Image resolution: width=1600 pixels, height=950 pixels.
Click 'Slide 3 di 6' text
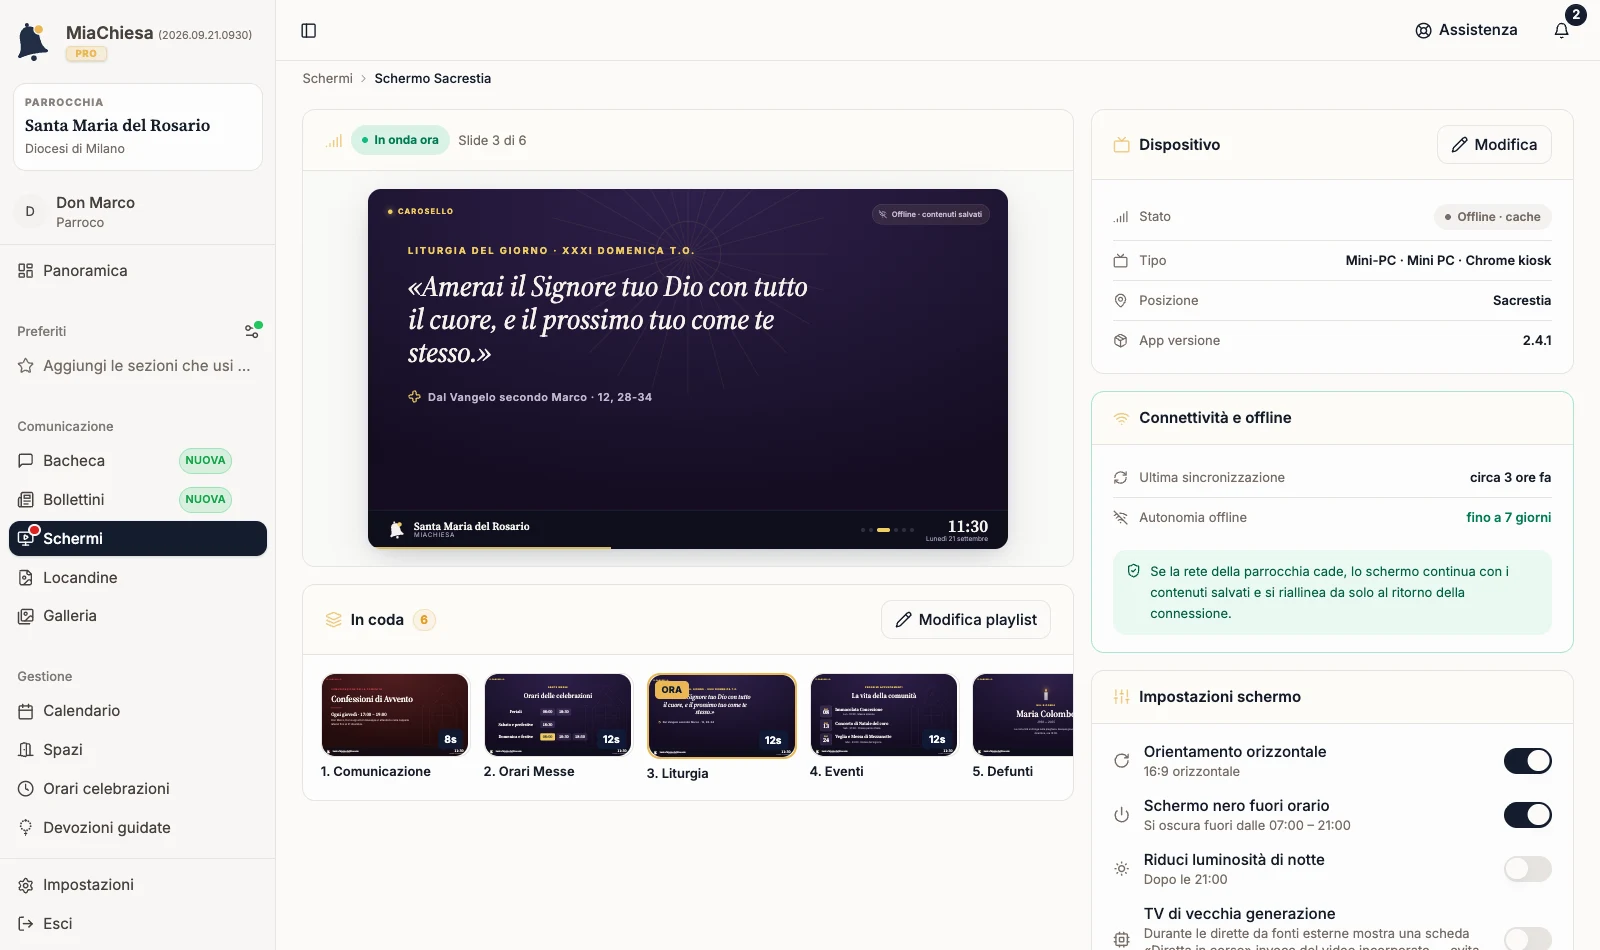click(x=492, y=141)
